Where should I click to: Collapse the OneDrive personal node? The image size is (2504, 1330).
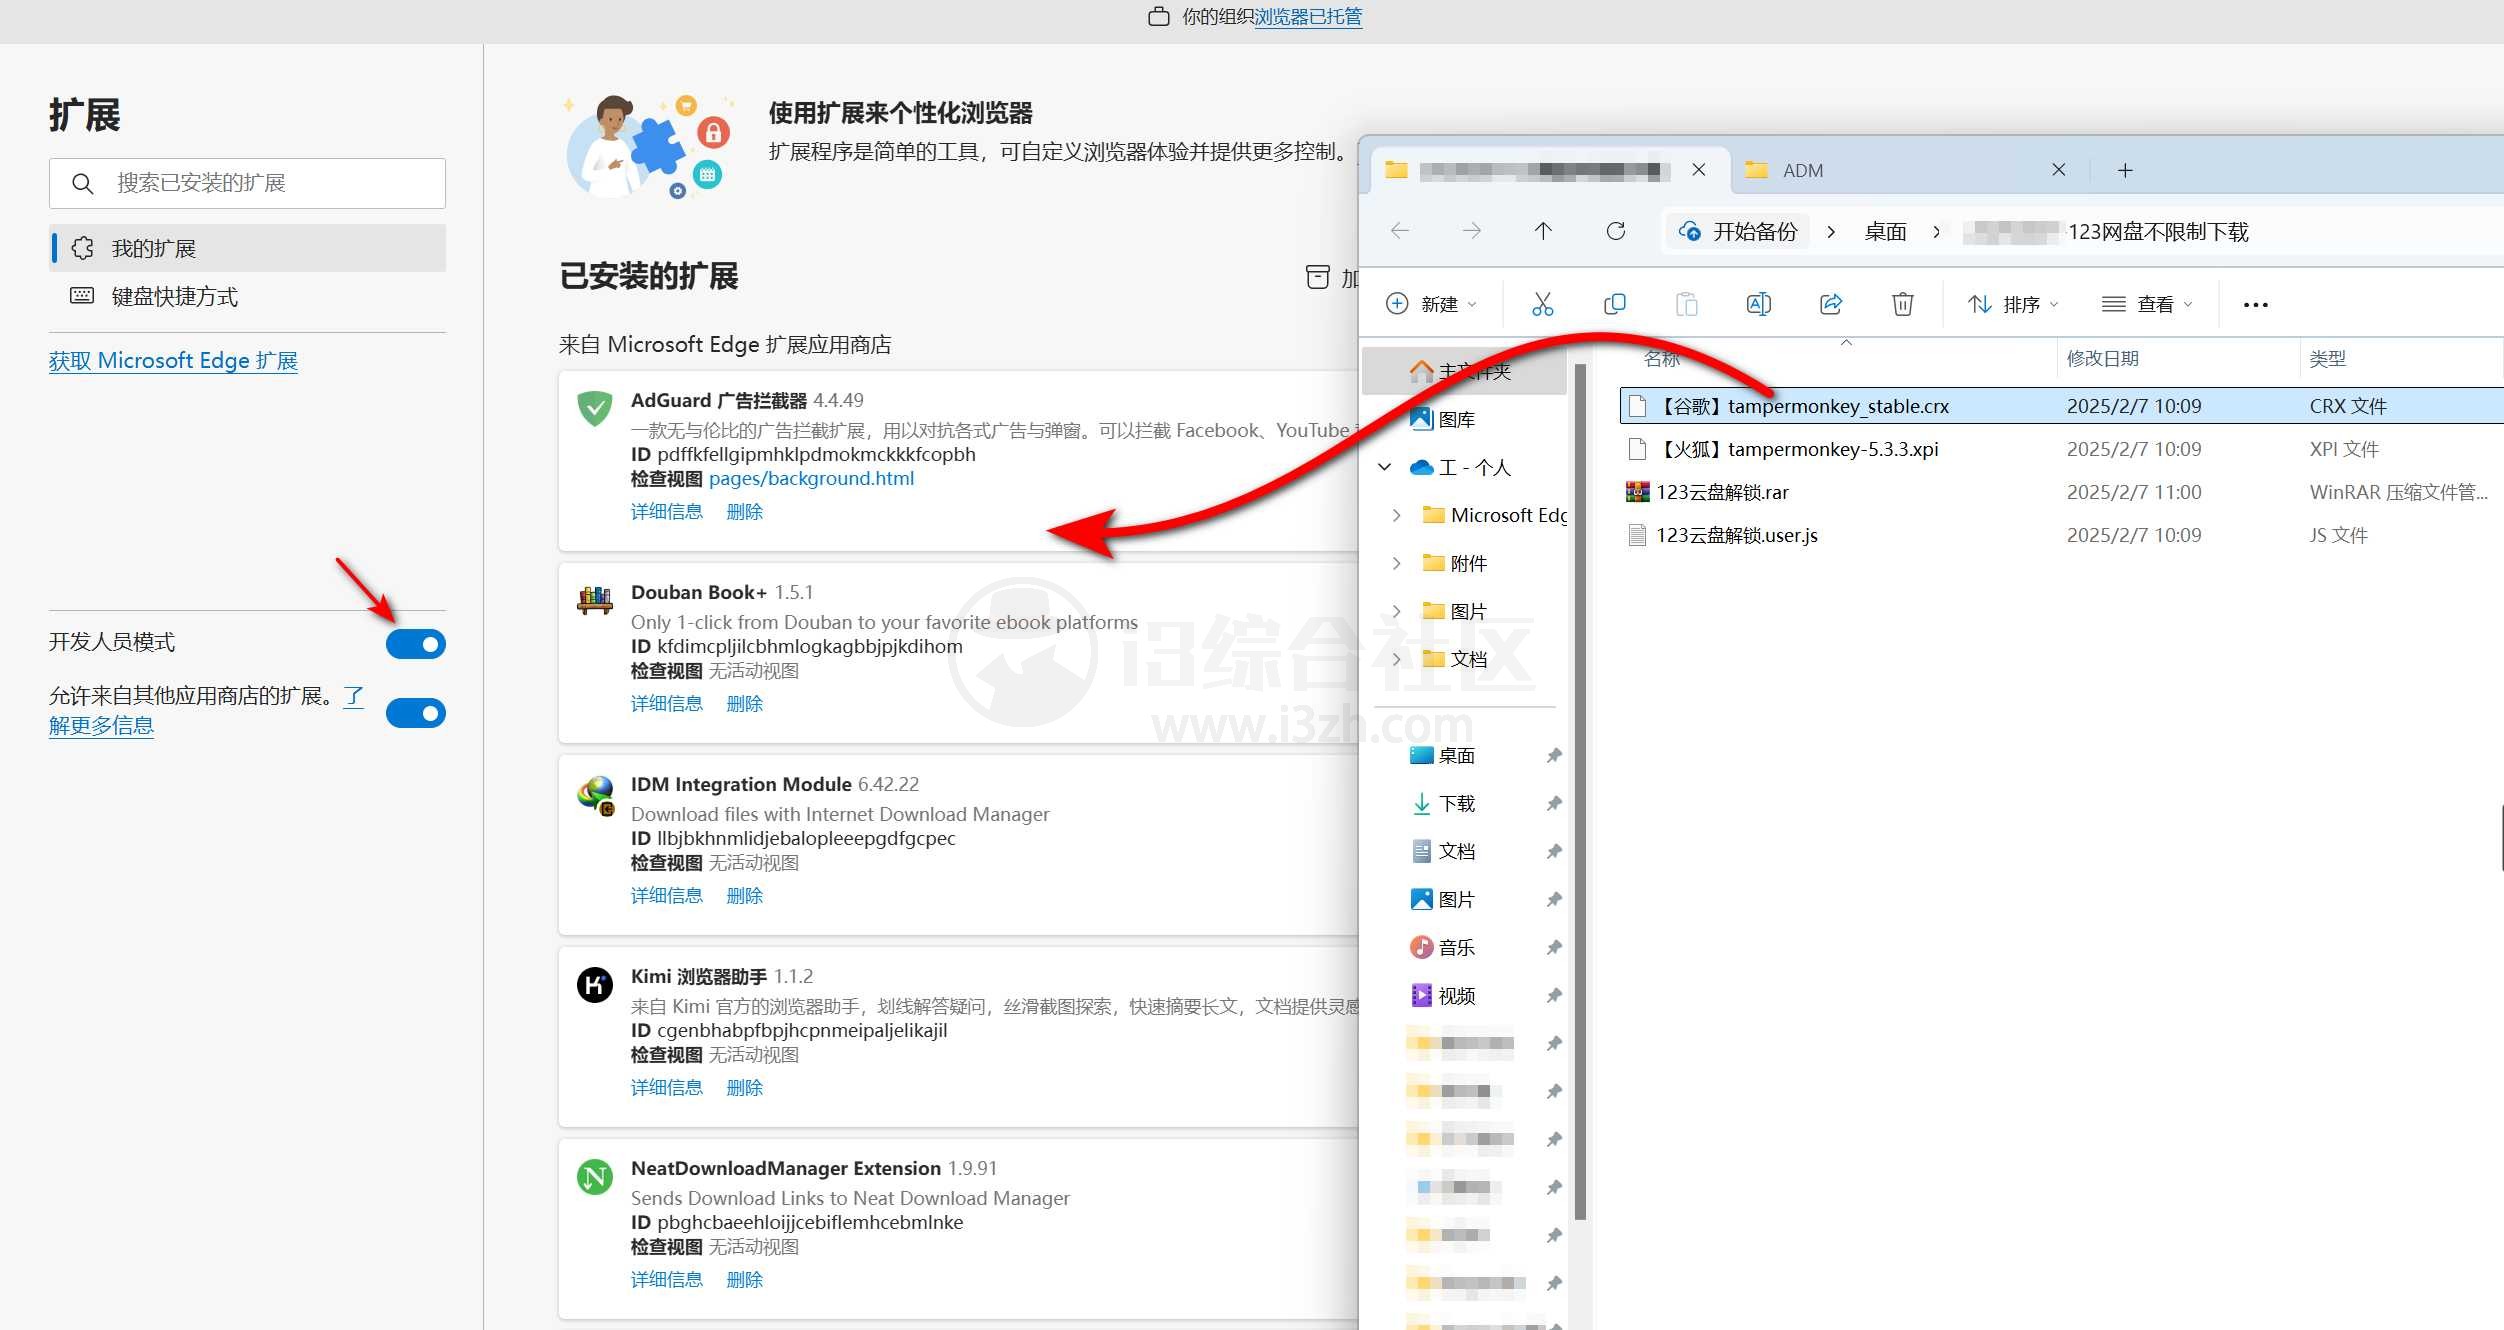pyautogui.click(x=1385, y=467)
